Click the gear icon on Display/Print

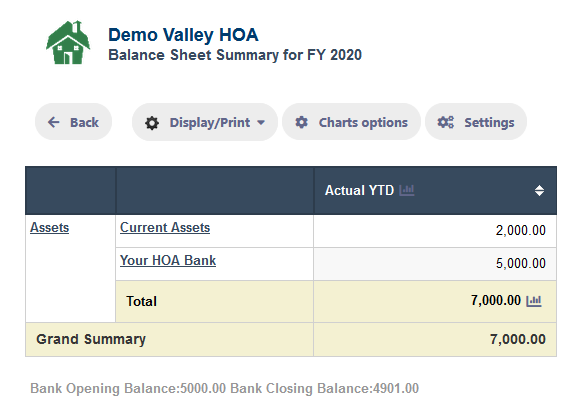click(152, 123)
